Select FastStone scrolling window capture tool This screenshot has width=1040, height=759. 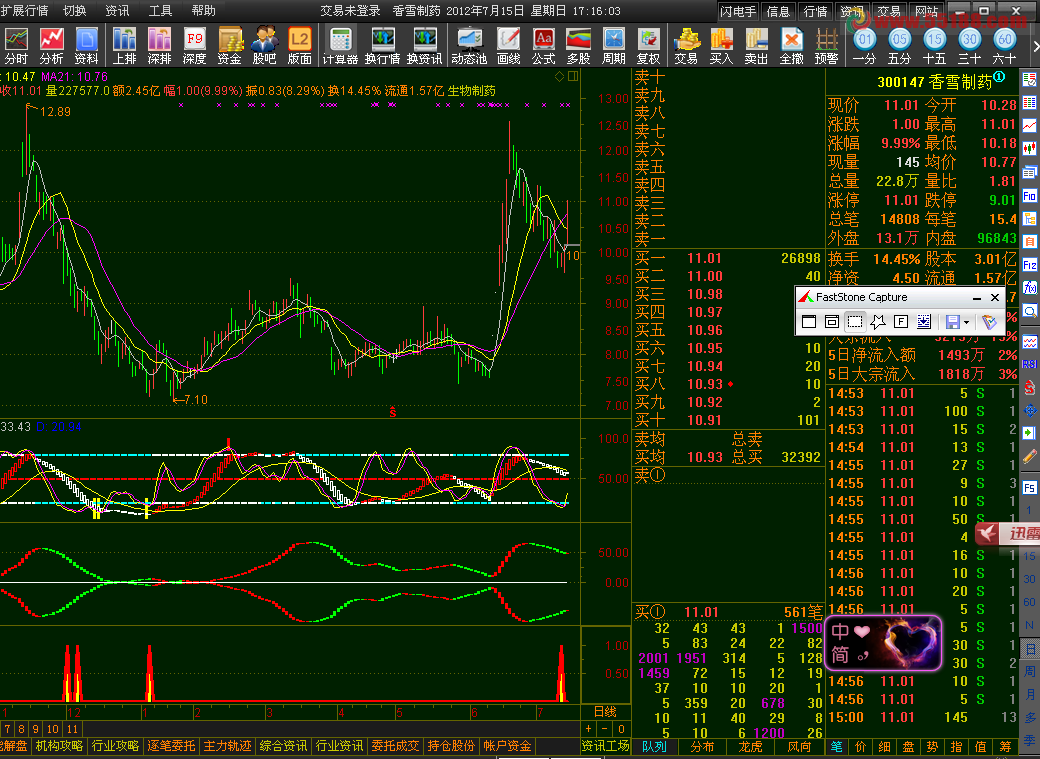pyautogui.click(x=924, y=322)
